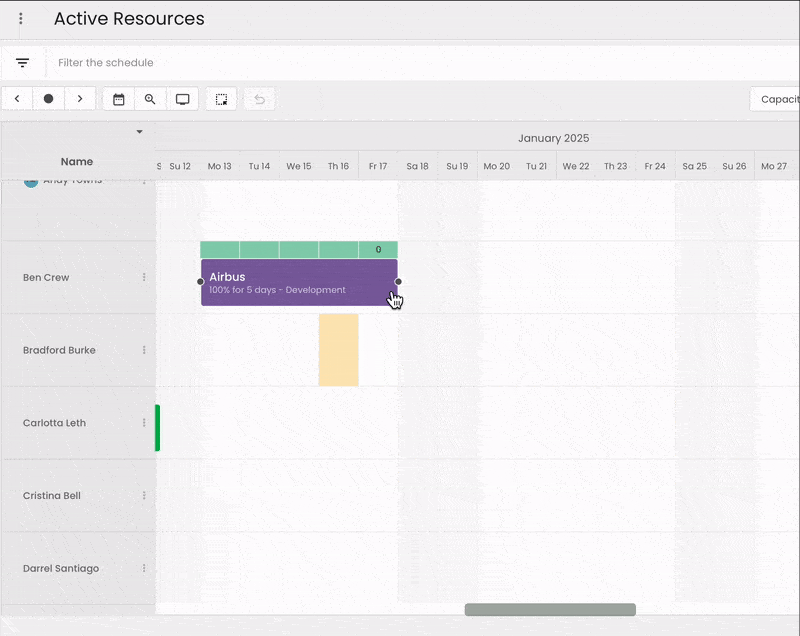Click the Th 16 day header
The image size is (800, 636).
(338, 166)
